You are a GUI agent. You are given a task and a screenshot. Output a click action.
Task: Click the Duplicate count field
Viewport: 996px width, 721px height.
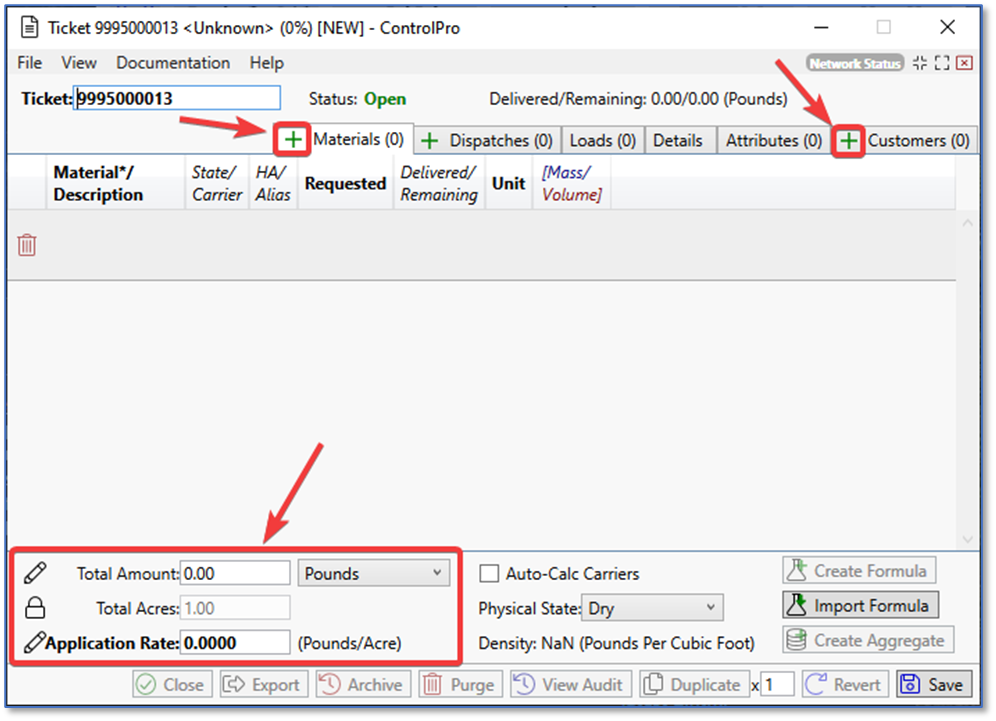click(779, 685)
